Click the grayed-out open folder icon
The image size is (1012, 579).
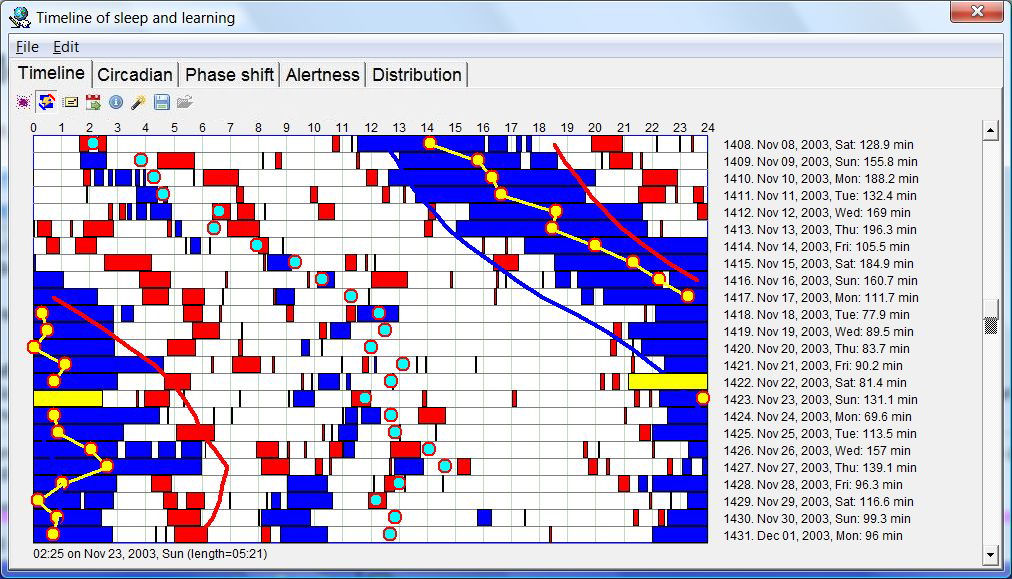click(x=185, y=102)
